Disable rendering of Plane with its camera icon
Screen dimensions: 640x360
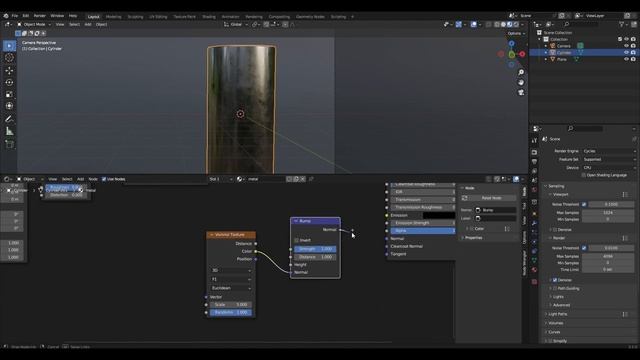[x=633, y=60]
